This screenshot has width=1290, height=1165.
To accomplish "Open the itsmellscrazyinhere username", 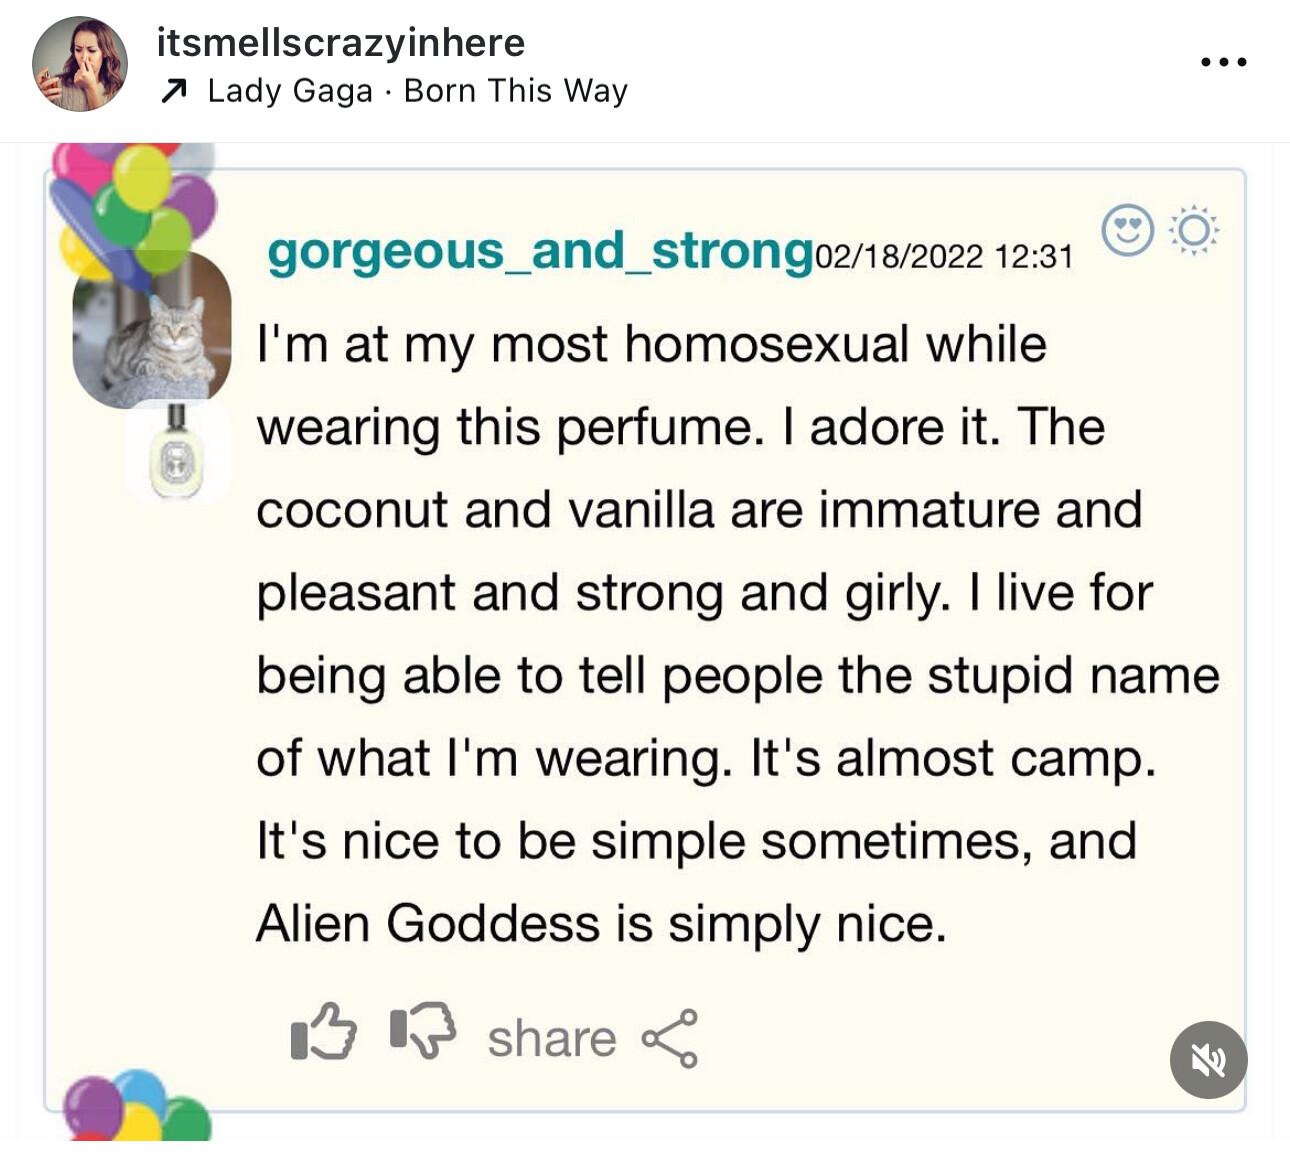I will [x=340, y=43].
